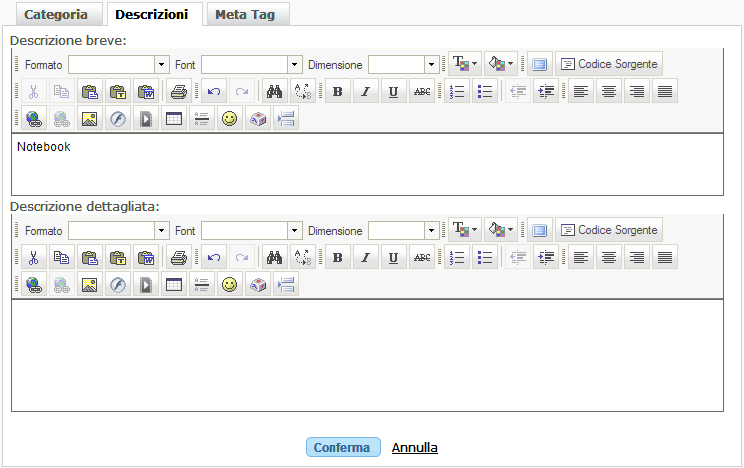Insert a smiley in short description editor
Viewport: 744px width, 468px height.
coord(230,119)
